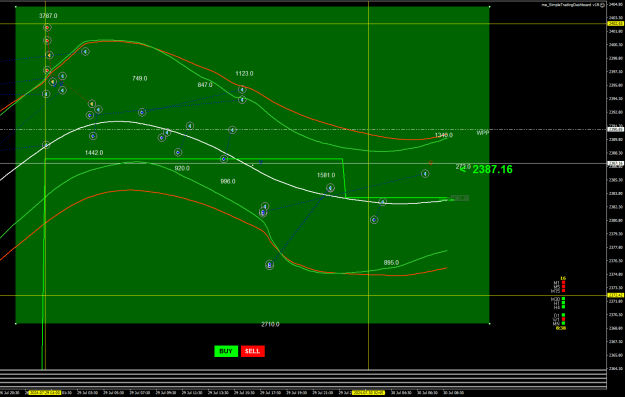This screenshot has height=397, width=625.
Task: Select the 3787.0 label above the chart markers
Action: [x=48, y=16]
